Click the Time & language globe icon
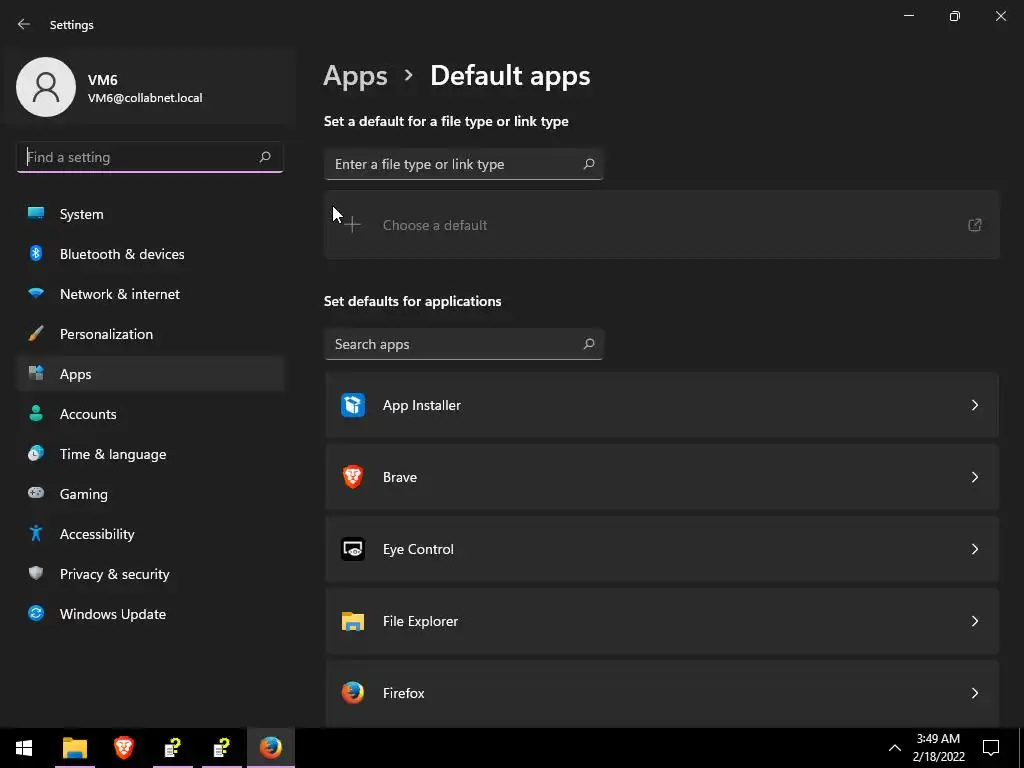Screen dimensions: 1024x768 tap(36, 453)
